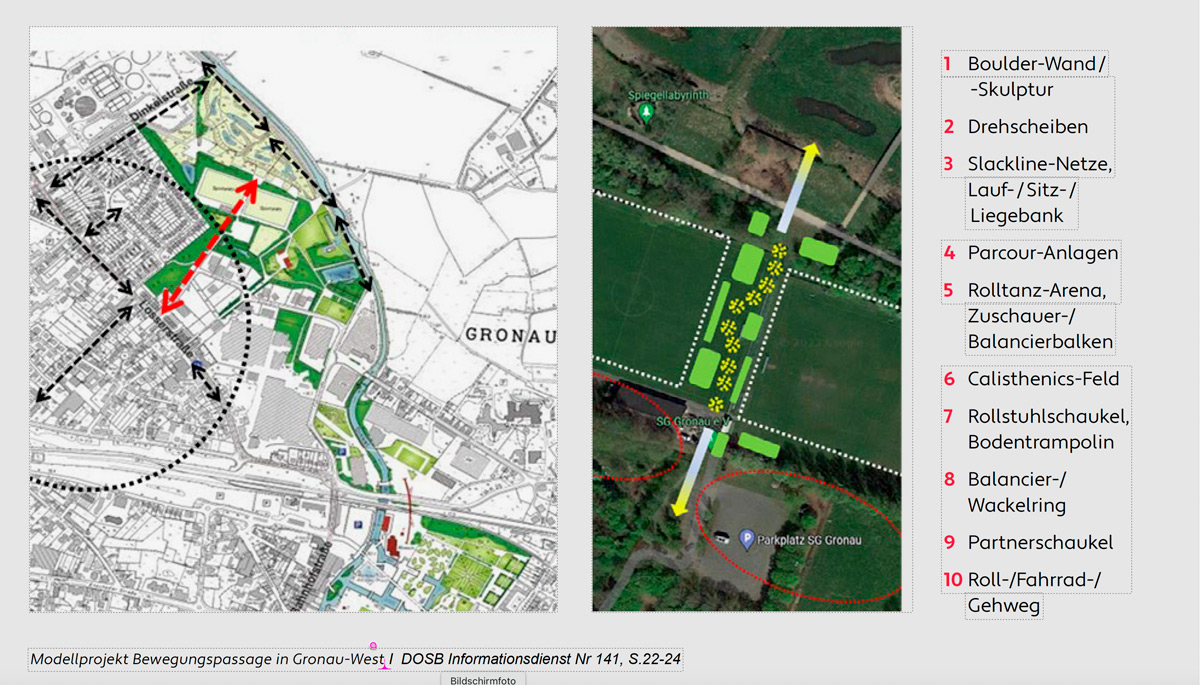1200x685 pixels.
Task: Select the 'Drehscheiben' legend entry
Action: (1027, 127)
